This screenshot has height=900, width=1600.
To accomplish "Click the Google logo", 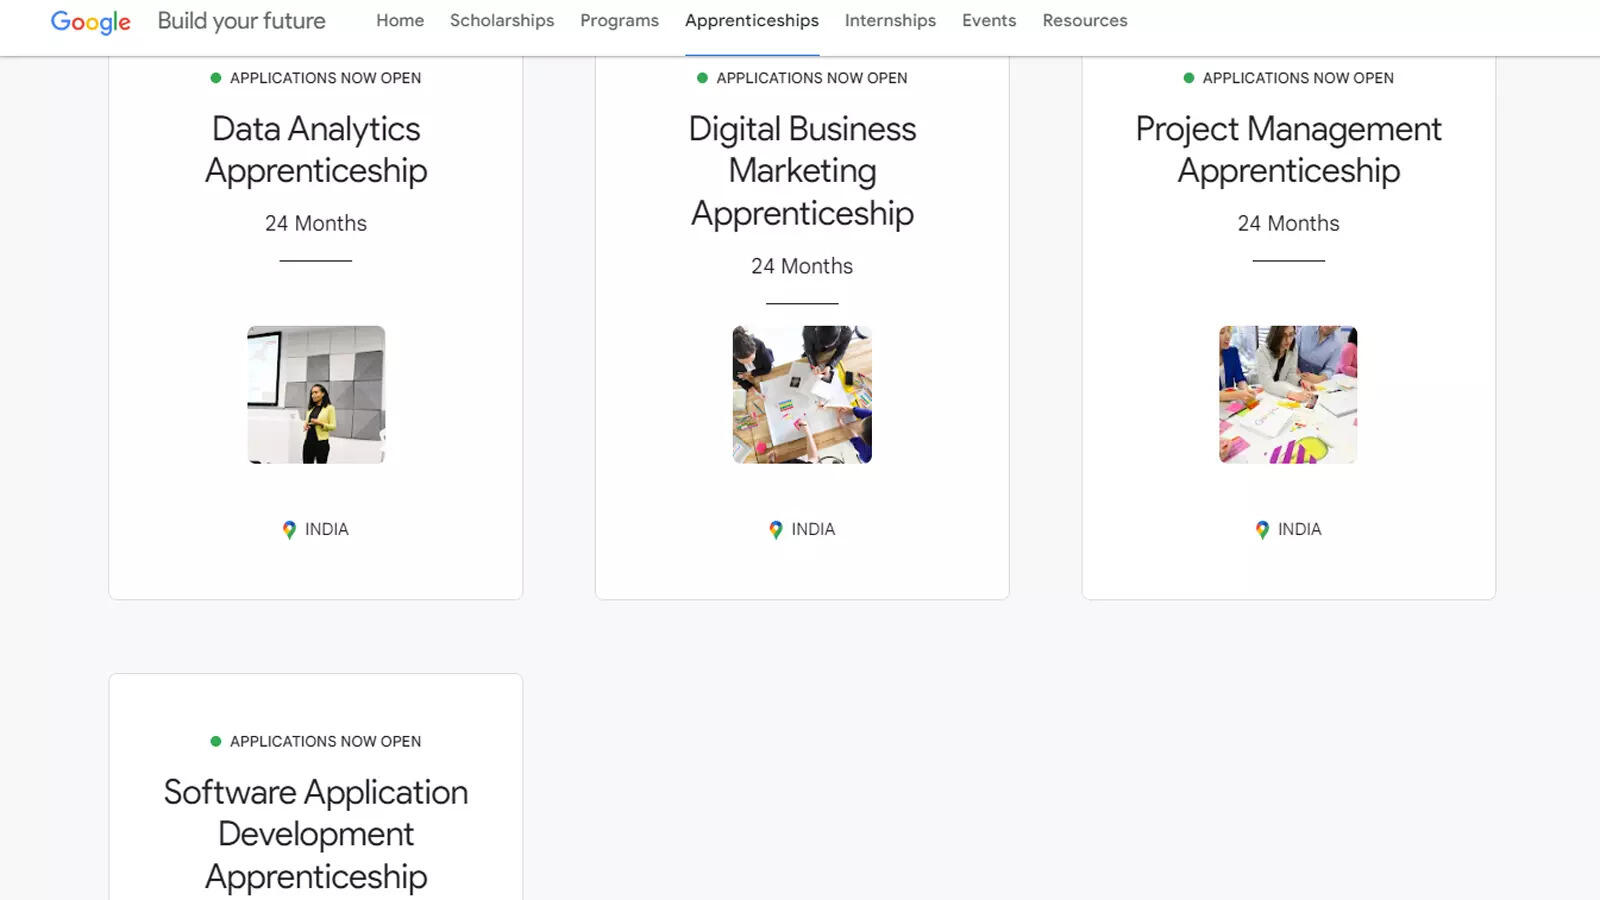I will pos(90,22).
